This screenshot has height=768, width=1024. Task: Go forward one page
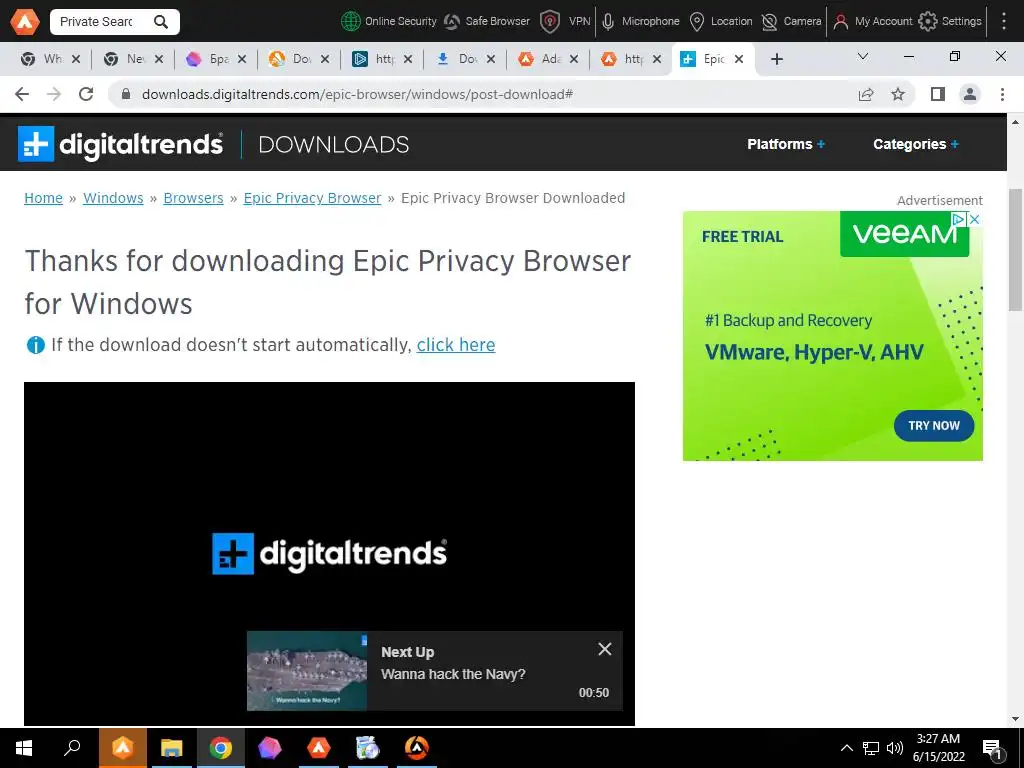pos(54,94)
